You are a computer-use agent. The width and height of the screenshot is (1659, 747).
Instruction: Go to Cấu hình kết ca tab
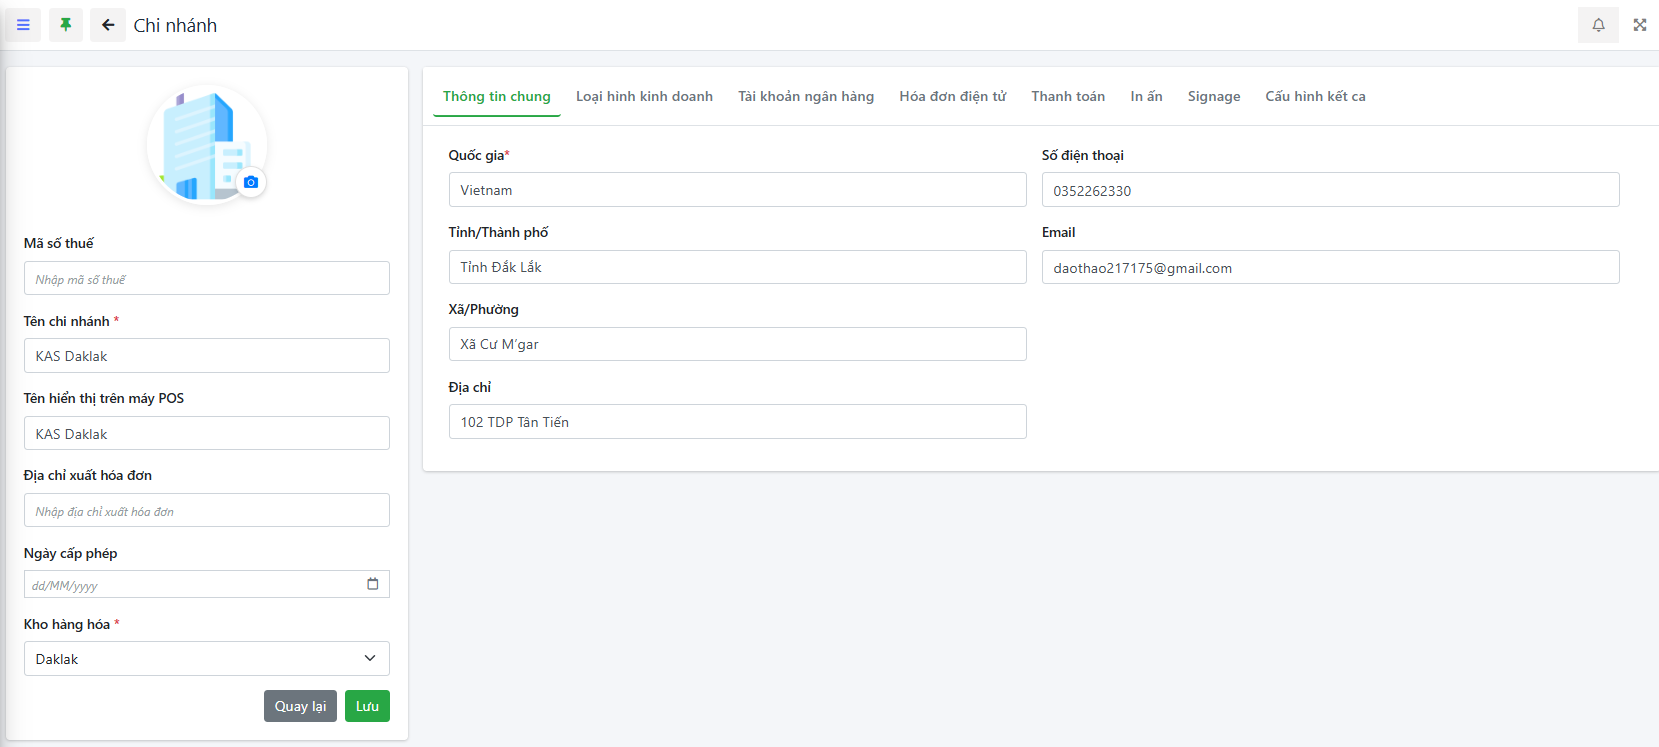[1315, 97]
